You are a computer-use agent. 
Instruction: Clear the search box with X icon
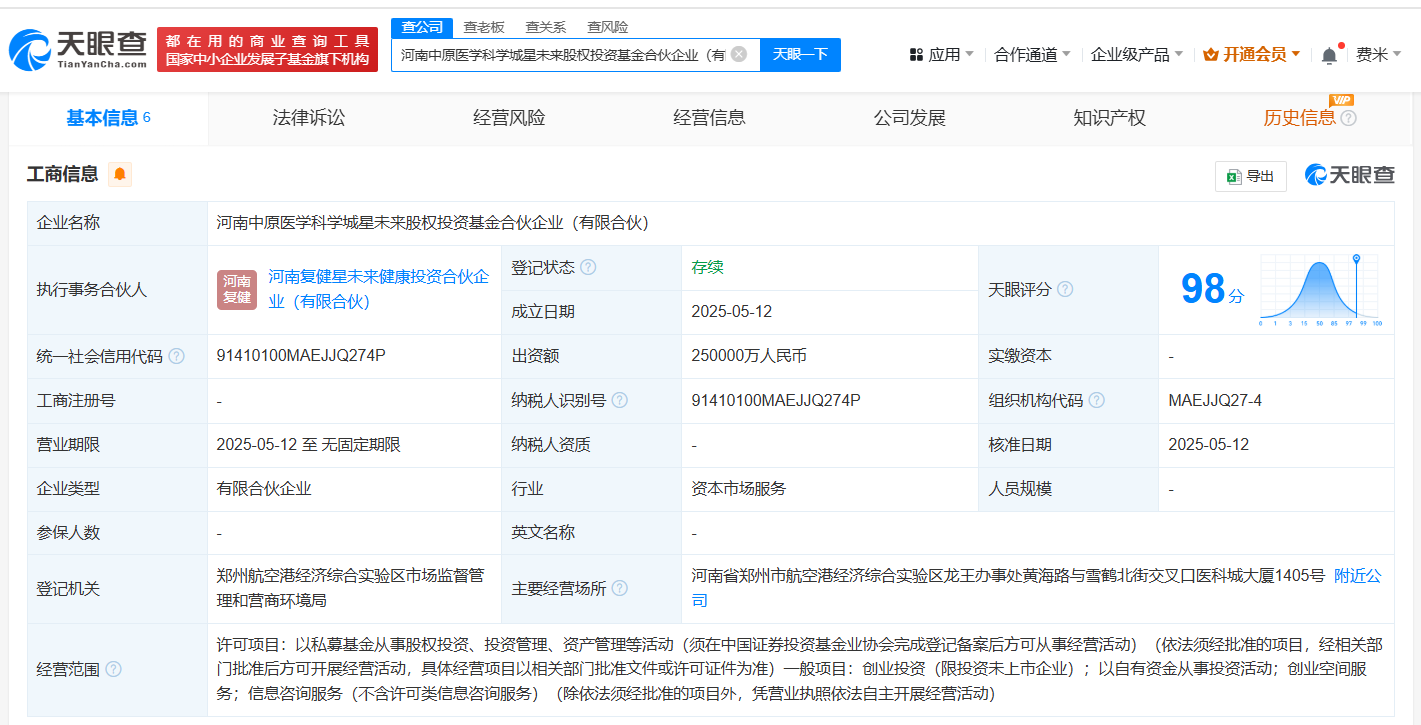(739, 54)
